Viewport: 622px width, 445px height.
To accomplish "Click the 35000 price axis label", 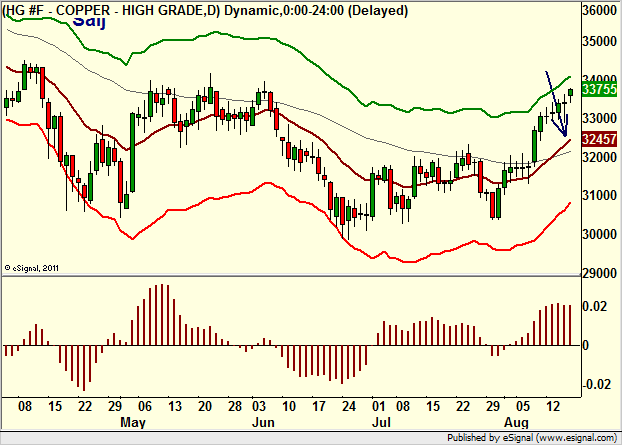I will tap(600, 41).
